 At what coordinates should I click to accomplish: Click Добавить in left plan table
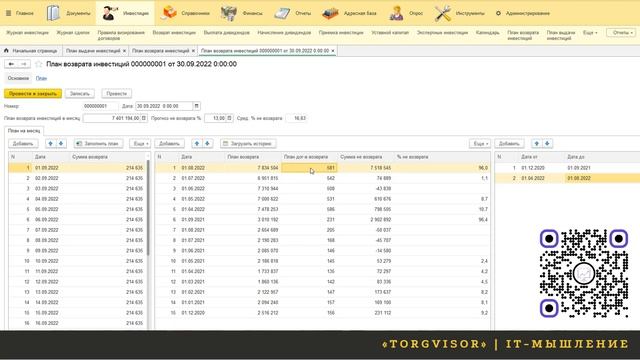[x=23, y=144]
